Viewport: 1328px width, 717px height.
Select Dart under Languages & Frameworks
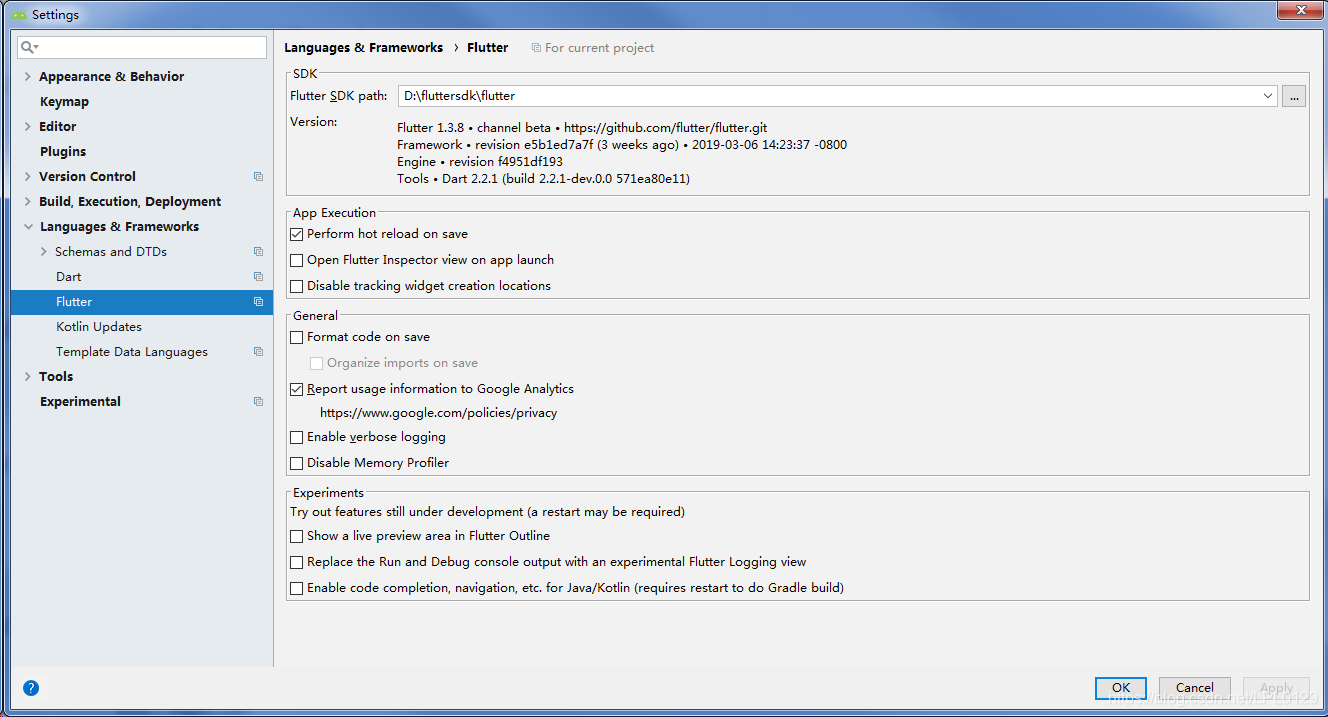(x=69, y=277)
